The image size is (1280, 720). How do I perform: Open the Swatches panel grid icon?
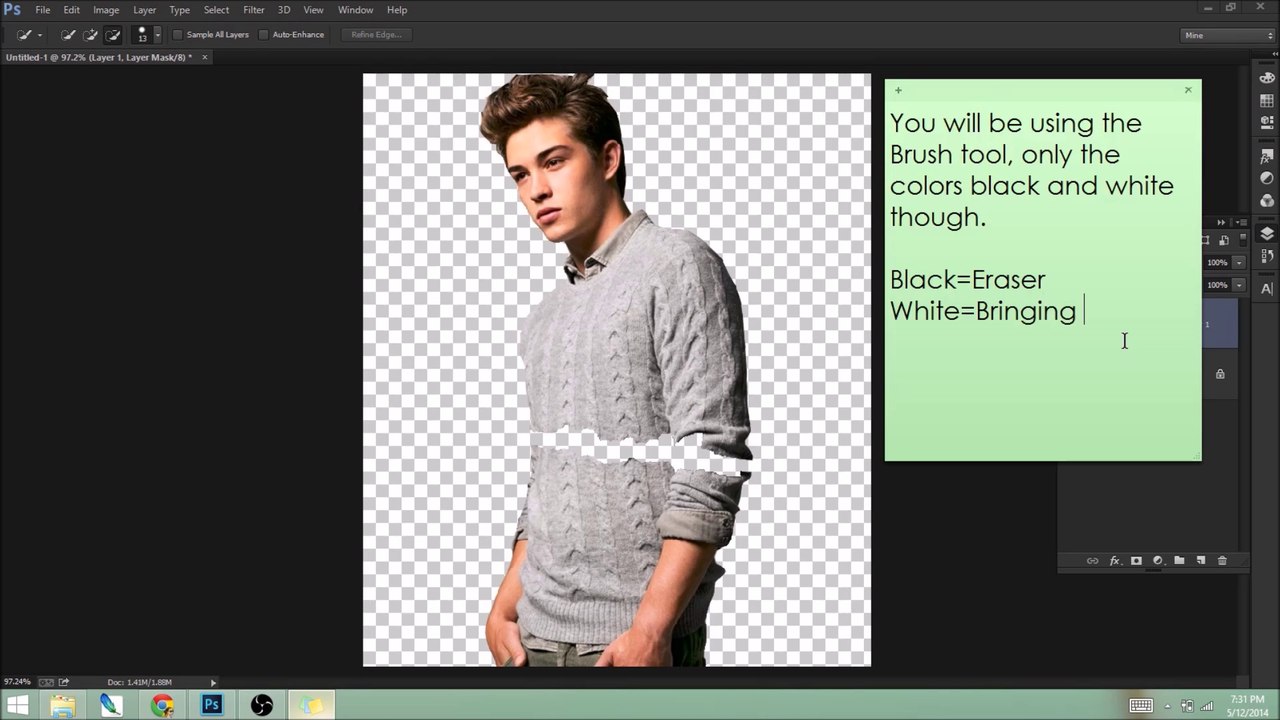pyautogui.click(x=1267, y=101)
